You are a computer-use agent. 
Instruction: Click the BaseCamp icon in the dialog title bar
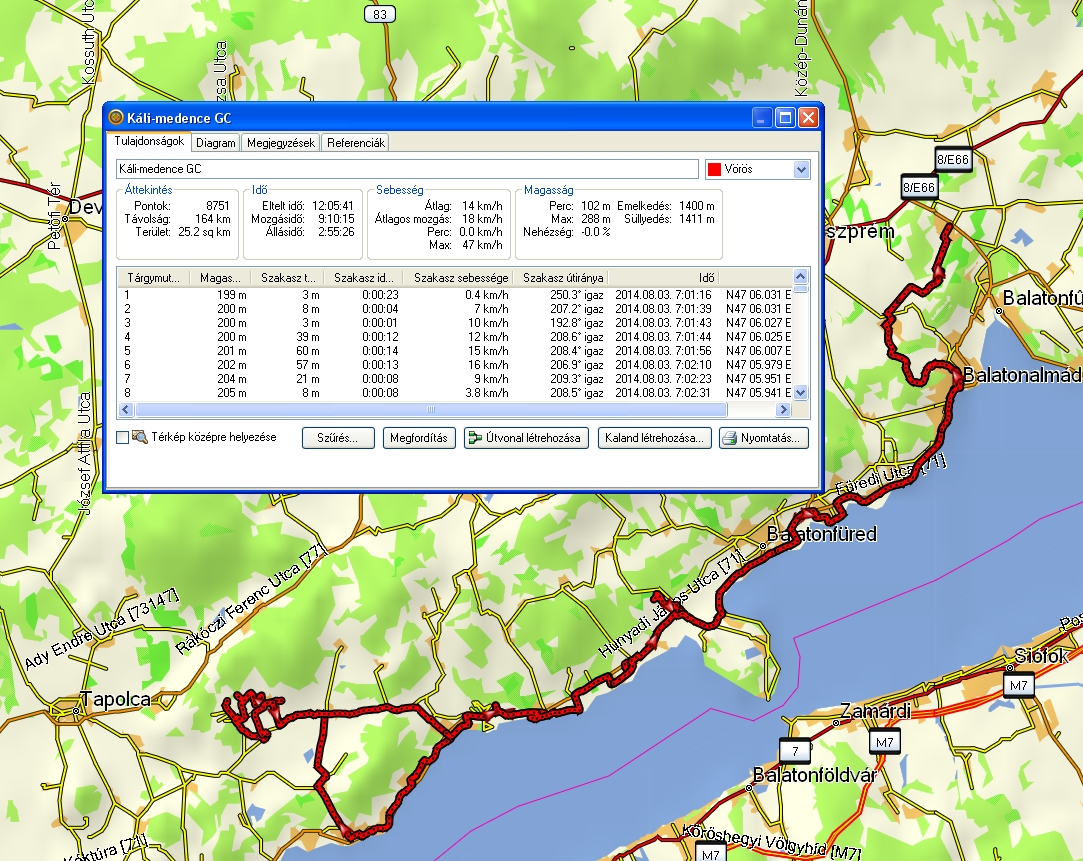click(x=116, y=118)
